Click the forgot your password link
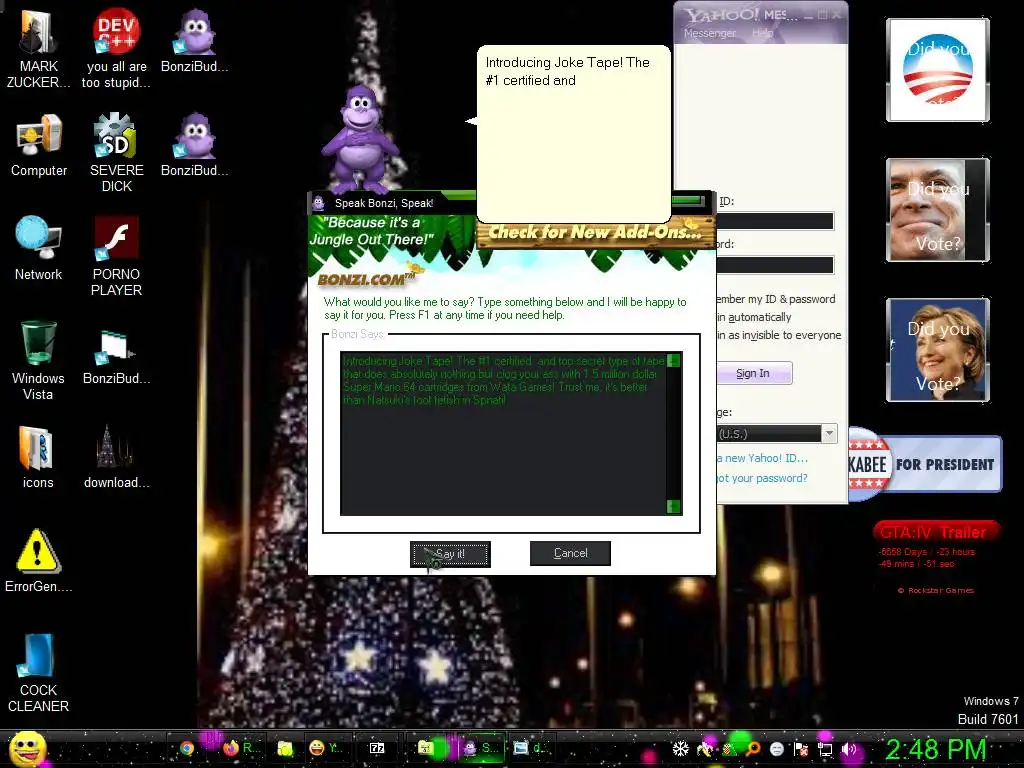Image resolution: width=1024 pixels, height=768 pixels. tap(761, 478)
